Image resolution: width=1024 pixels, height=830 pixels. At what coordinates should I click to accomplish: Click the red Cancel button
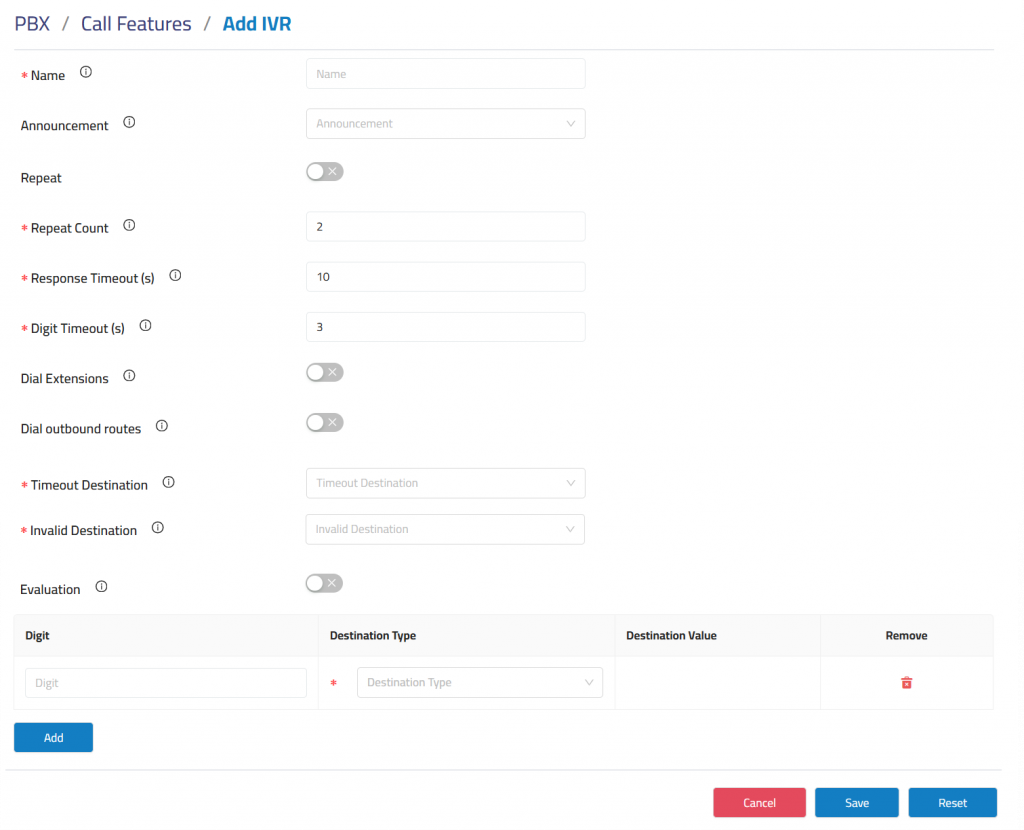pos(759,803)
